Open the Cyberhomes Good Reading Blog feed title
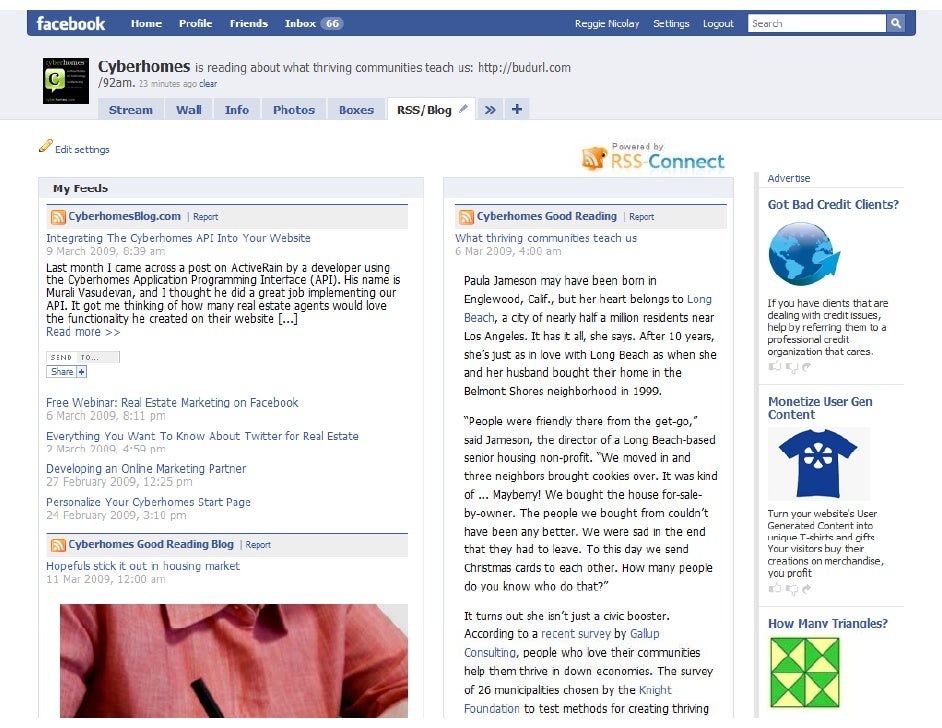This screenshot has width=942, height=728. click(151, 544)
